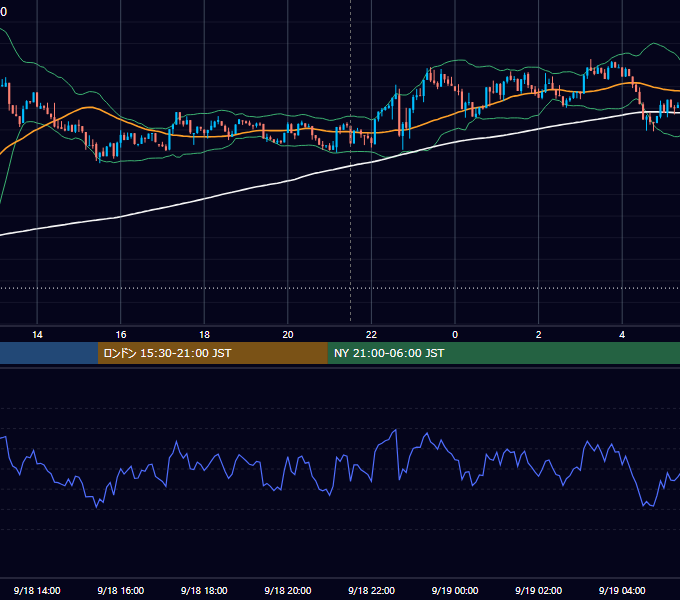
Task: Click the 9/18 20:00 date label
Action: (288, 590)
